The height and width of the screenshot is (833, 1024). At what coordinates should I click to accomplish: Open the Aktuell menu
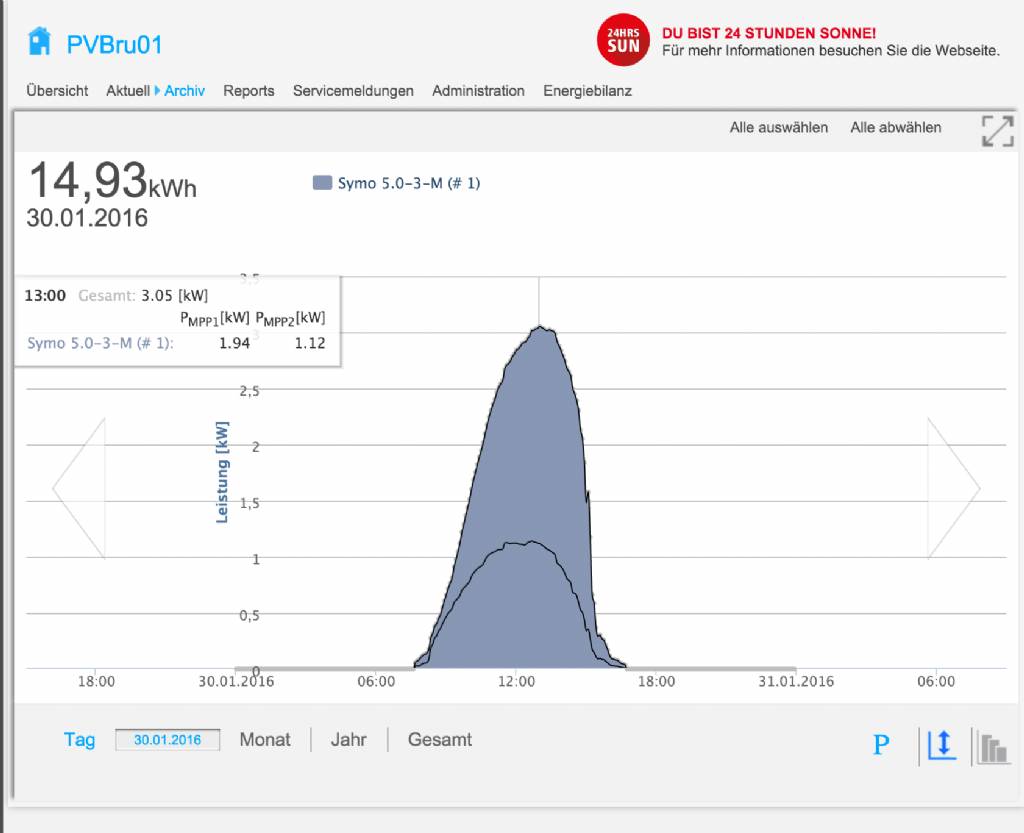click(x=128, y=91)
